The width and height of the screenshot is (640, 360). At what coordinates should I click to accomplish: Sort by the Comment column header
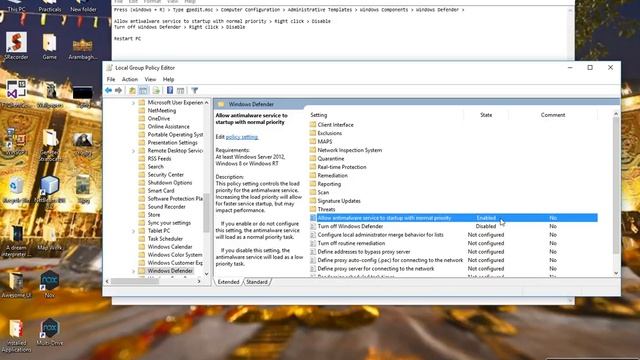coord(553,115)
